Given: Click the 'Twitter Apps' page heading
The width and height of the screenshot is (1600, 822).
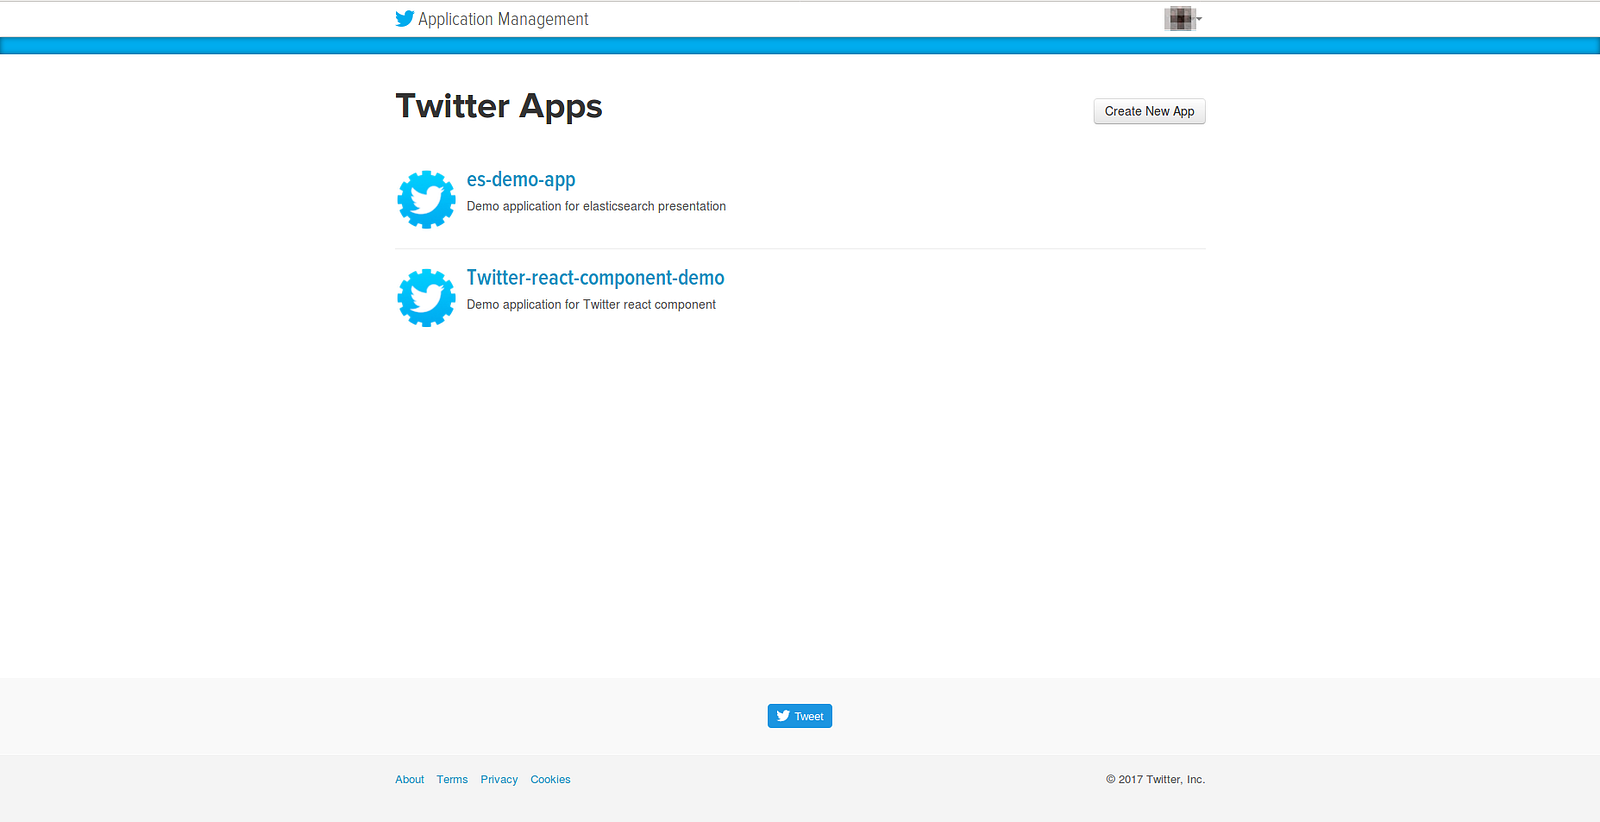Looking at the screenshot, I should (499, 107).
